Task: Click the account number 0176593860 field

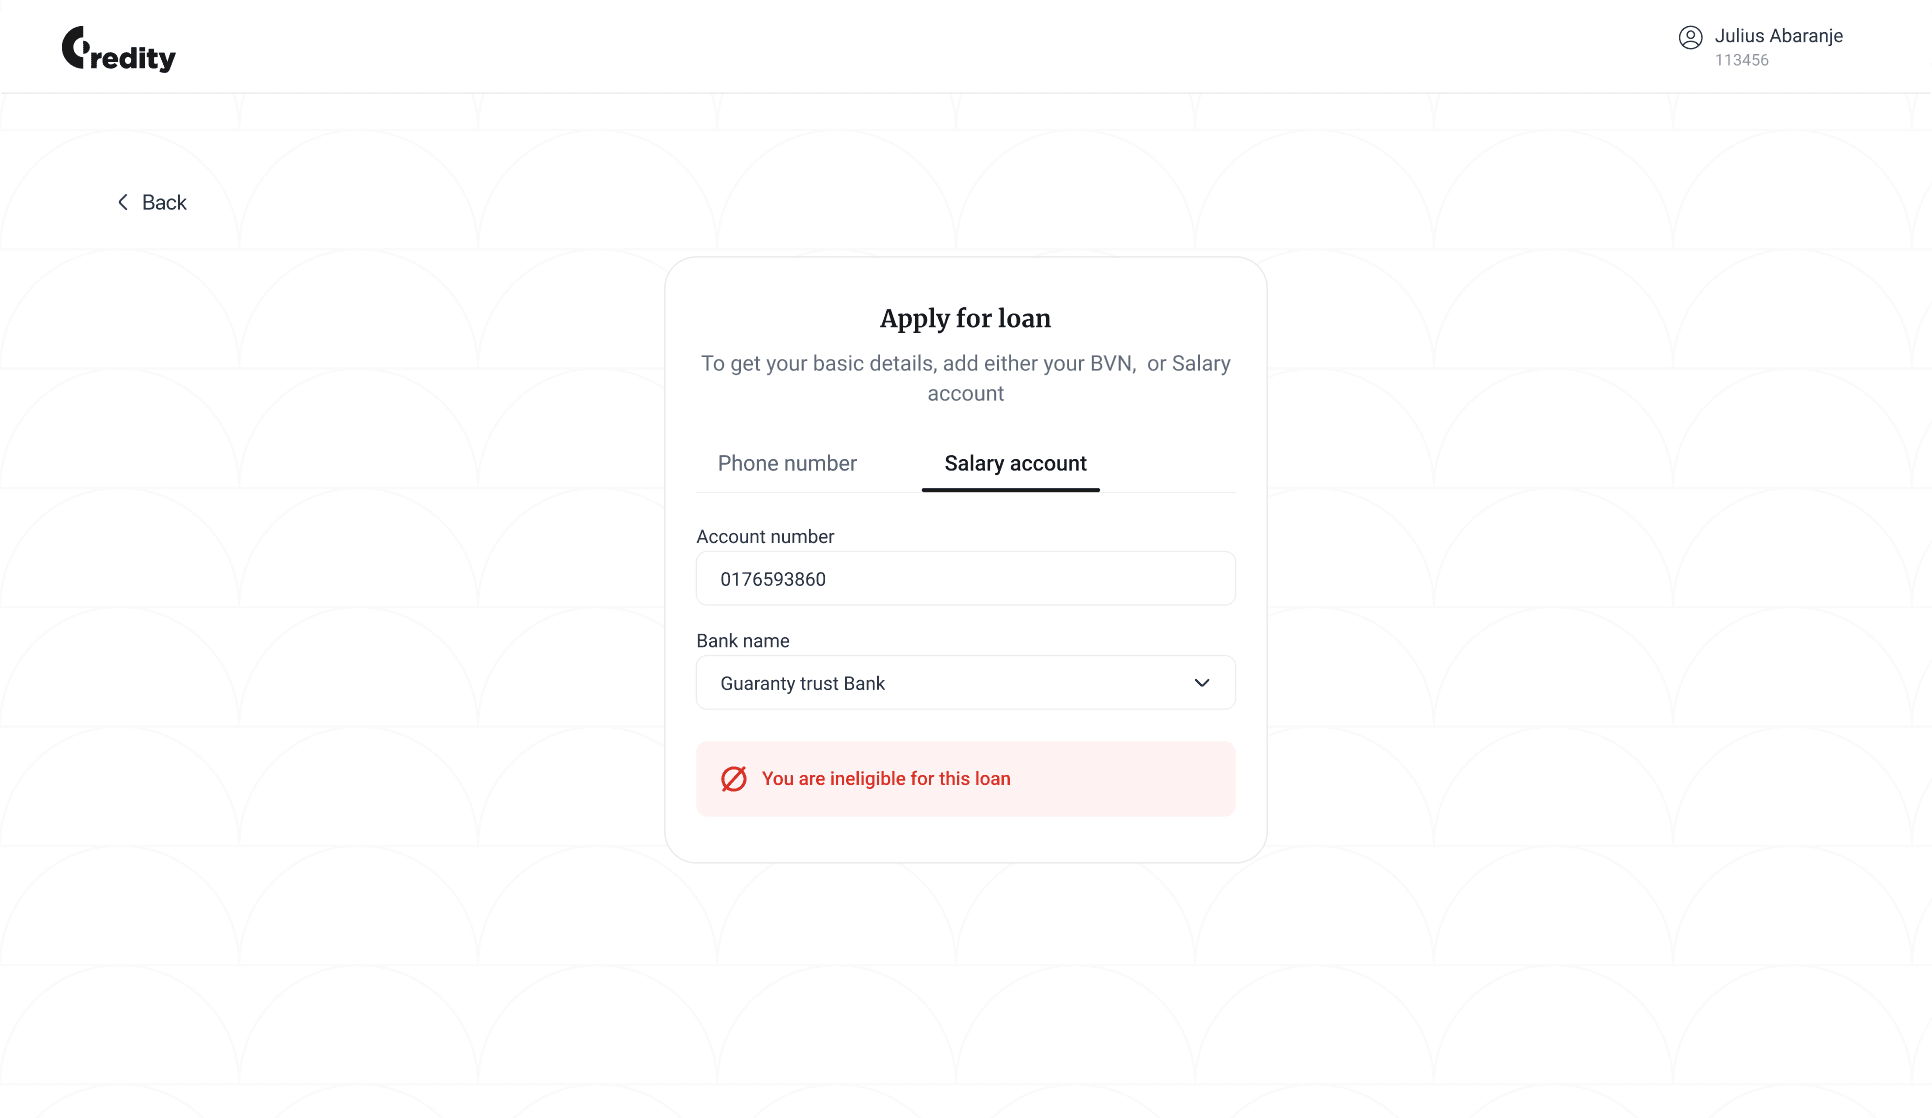Action: click(x=965, y=578)
